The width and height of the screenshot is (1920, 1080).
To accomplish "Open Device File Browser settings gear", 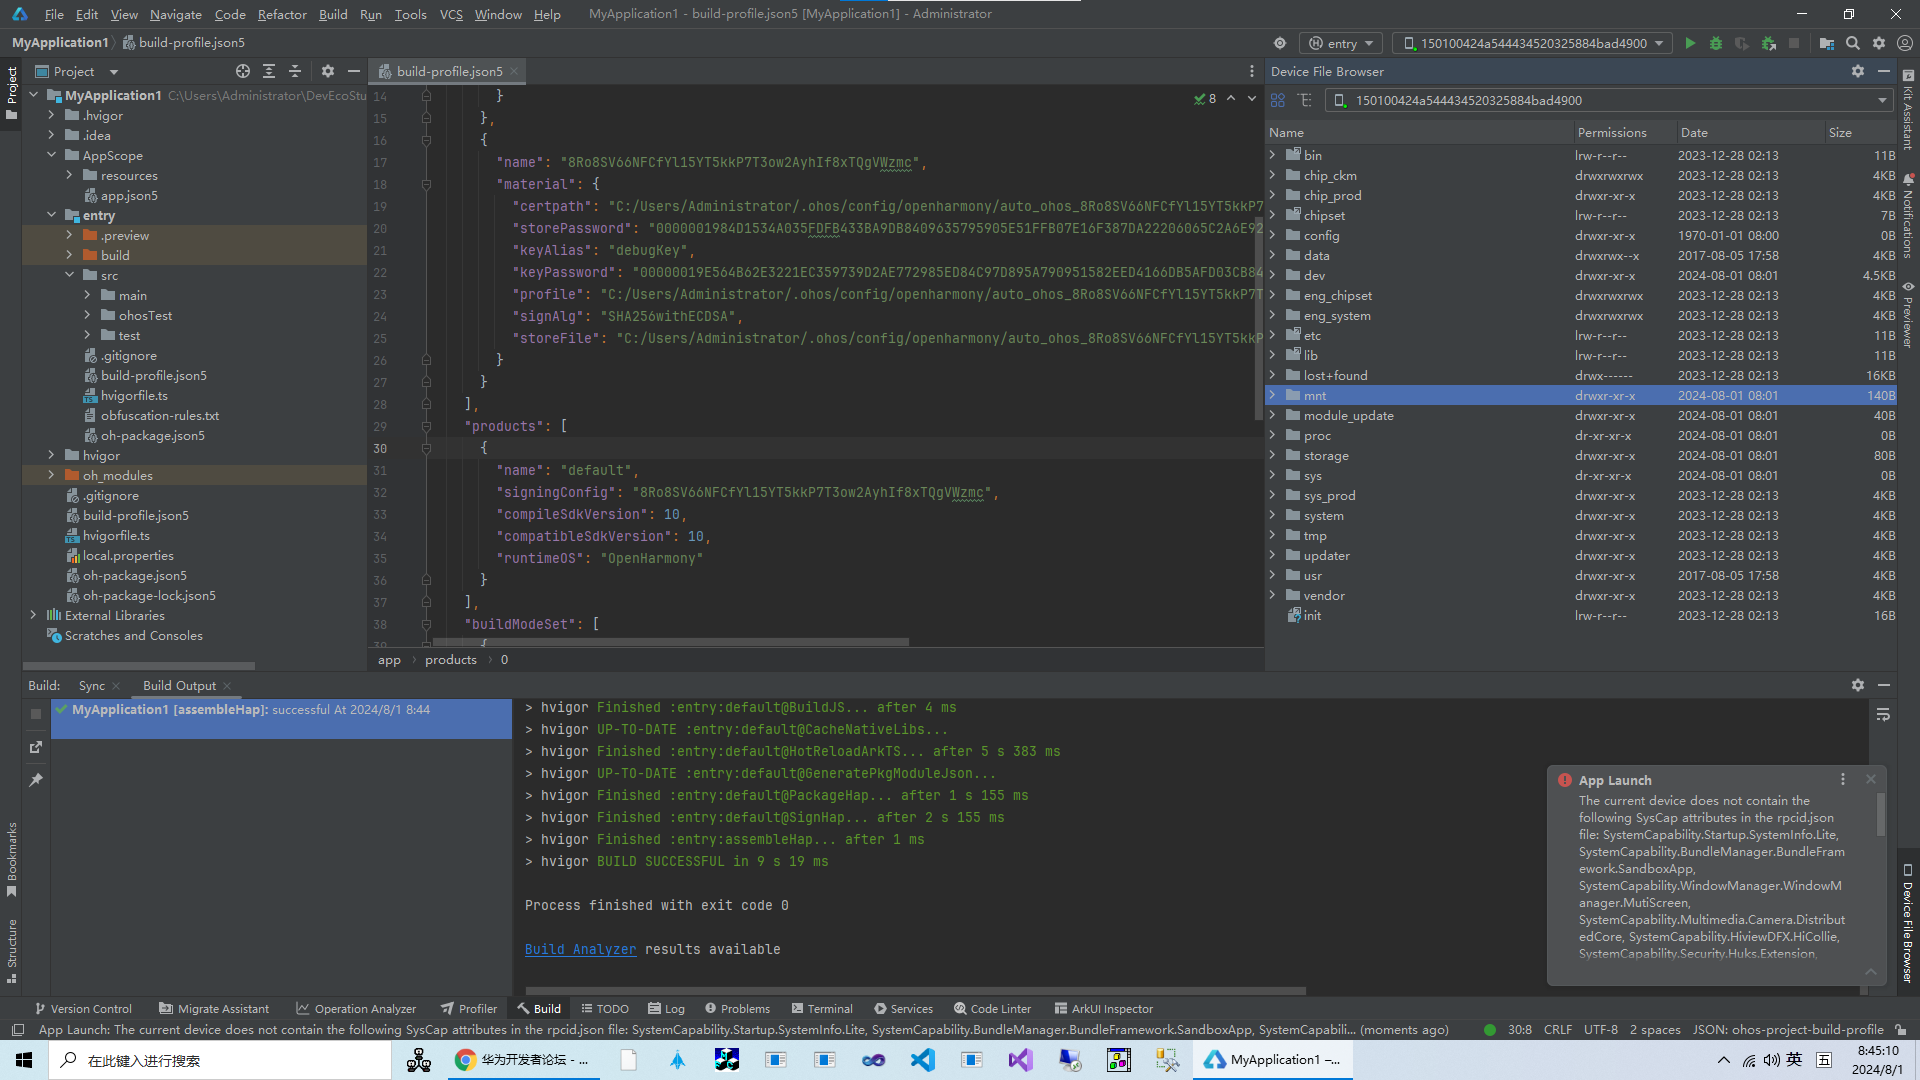I will coord(1858,71).
